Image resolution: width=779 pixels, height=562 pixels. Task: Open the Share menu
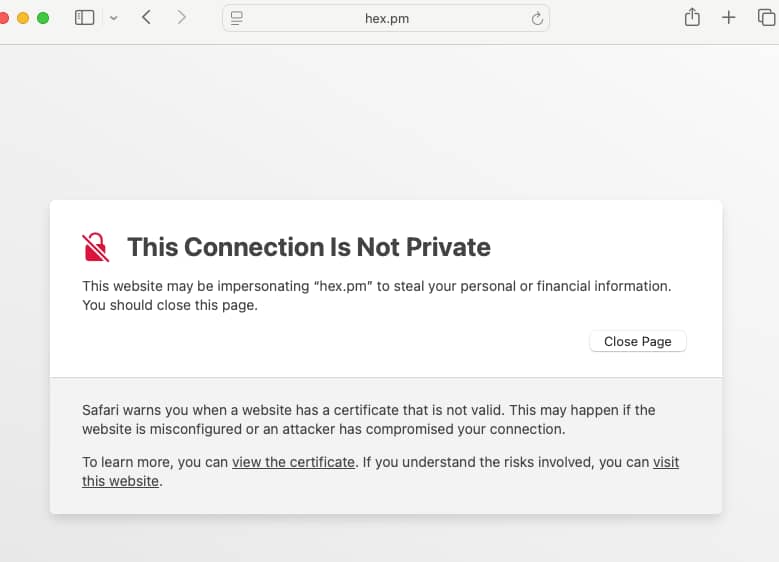(x=692, y=17)
